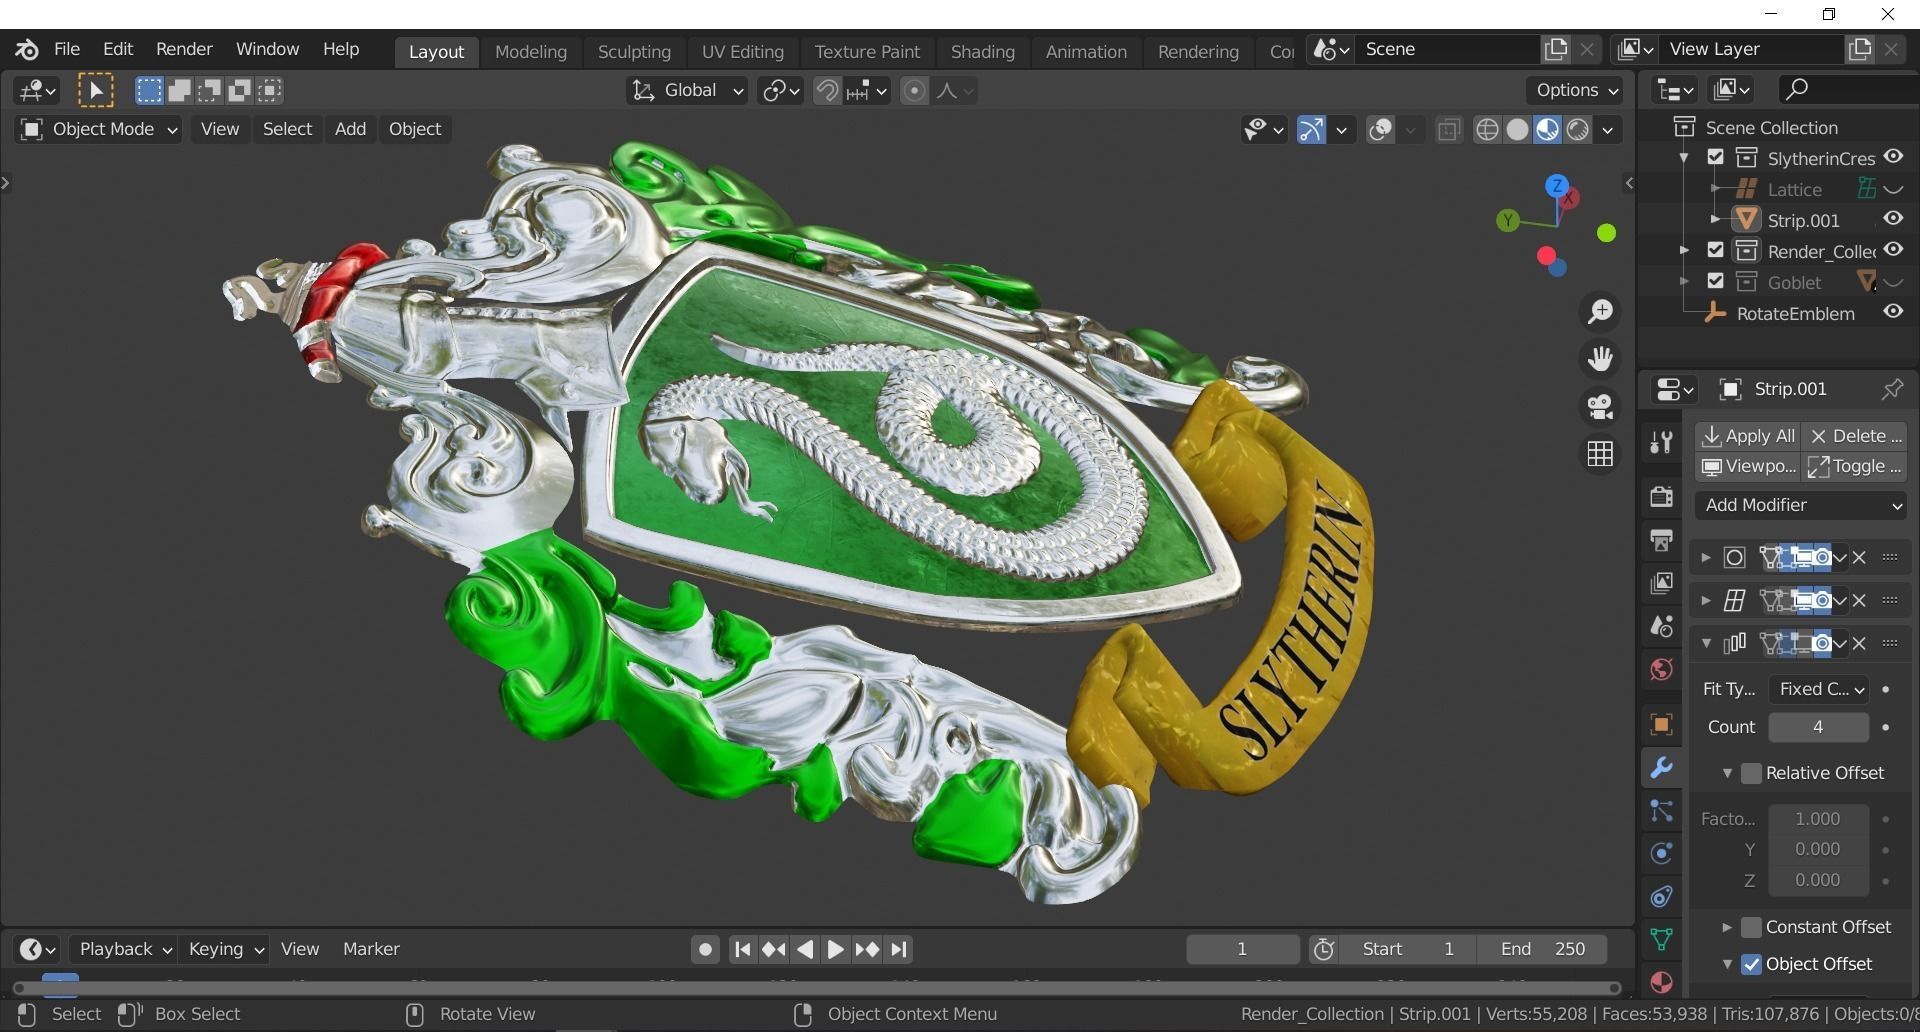This screenshot has width=1920, height=1032.
Task: Open the Object Constraints tab
Action: click(x=1661, y=897)
